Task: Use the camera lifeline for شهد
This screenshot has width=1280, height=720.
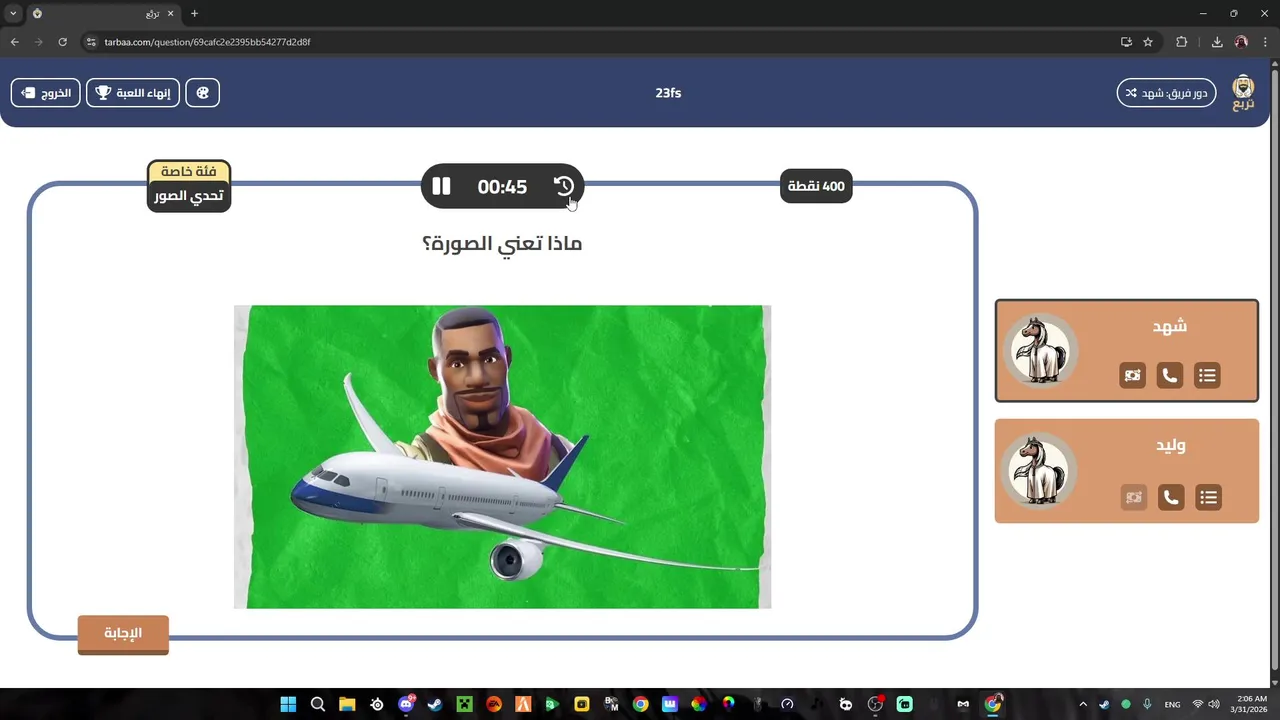Action: pyautogui.click(x=1132, y=376)
